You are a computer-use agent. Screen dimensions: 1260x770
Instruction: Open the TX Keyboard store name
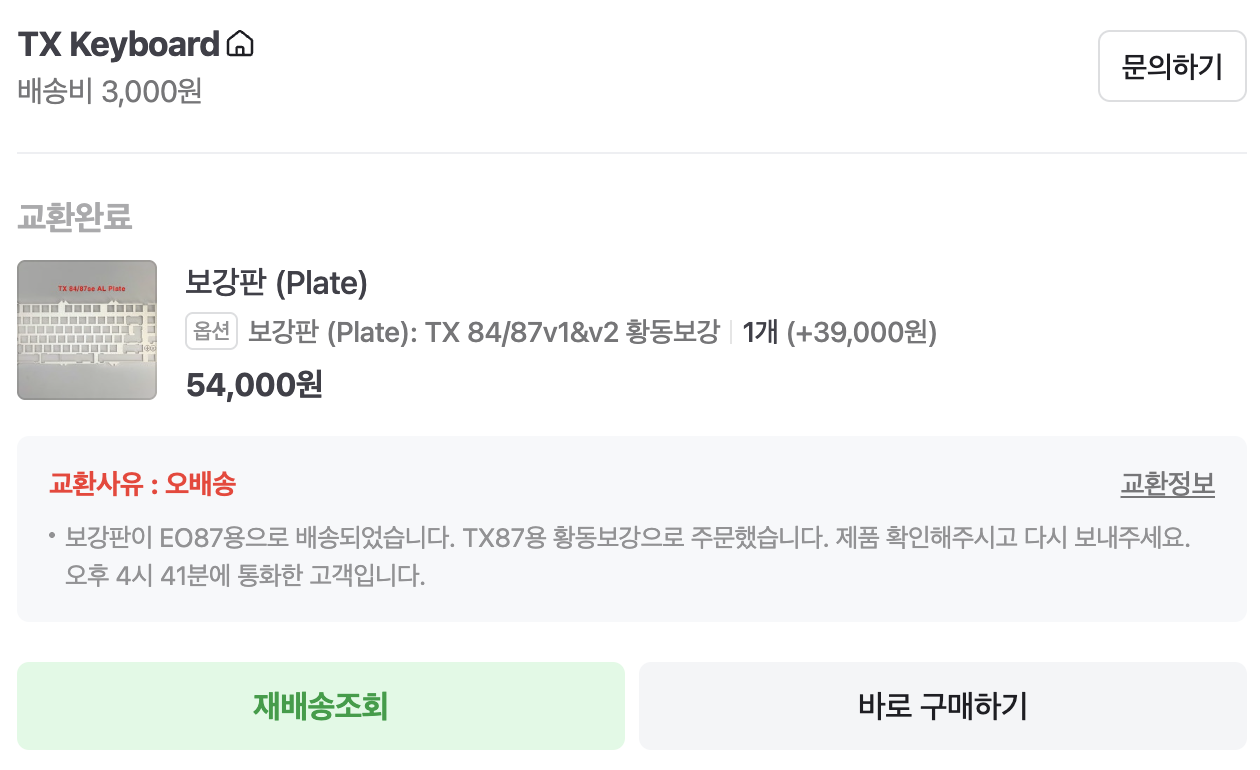click(x=118, y=45)
